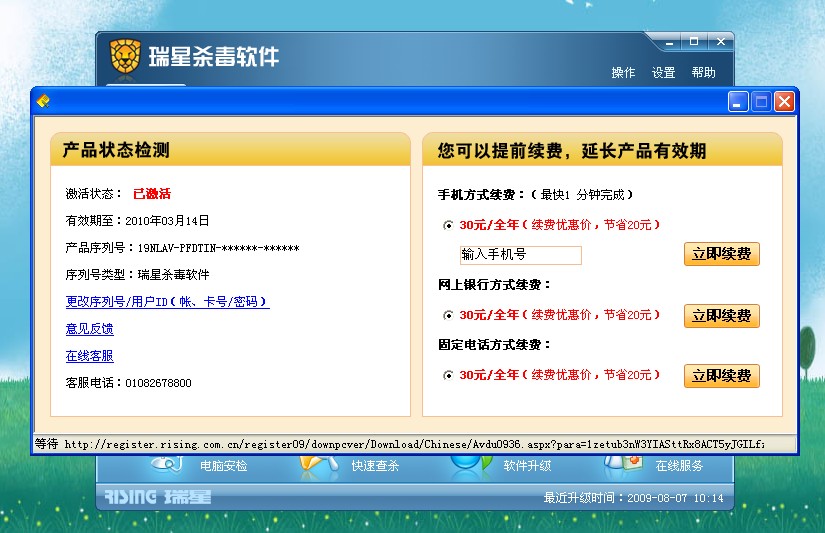This screenshot has height=533, width=825.
Task: Minimize the renewal dialog window
Action: point(738,102)
